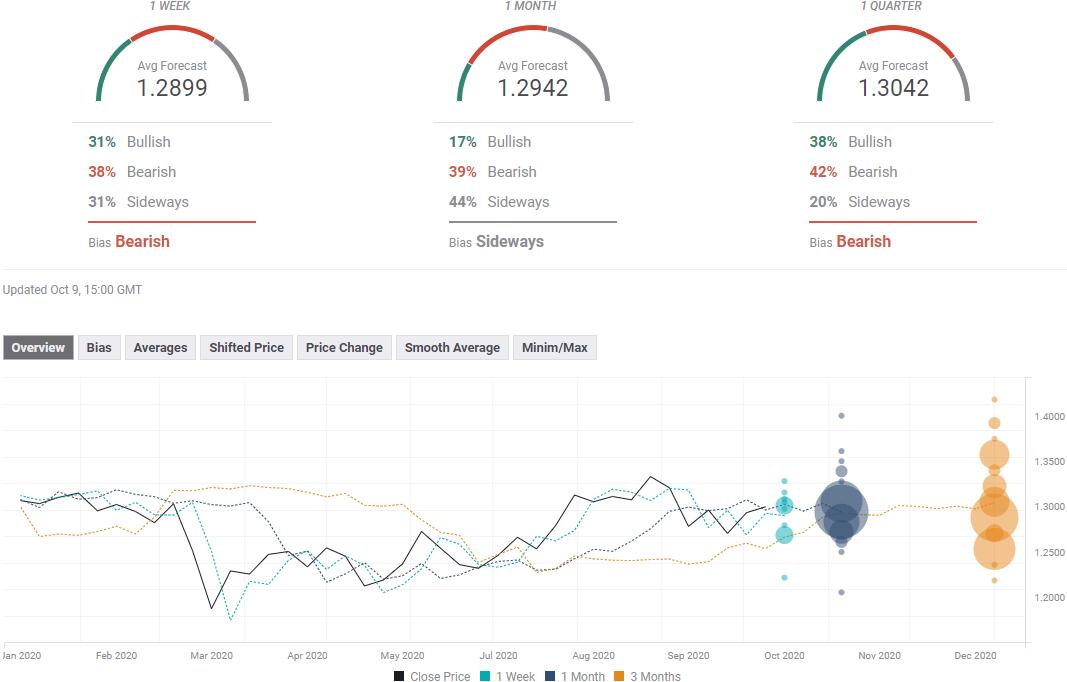
Task: Click the 1.2899 weekly forecast value
Action: (x=172, y=88)
